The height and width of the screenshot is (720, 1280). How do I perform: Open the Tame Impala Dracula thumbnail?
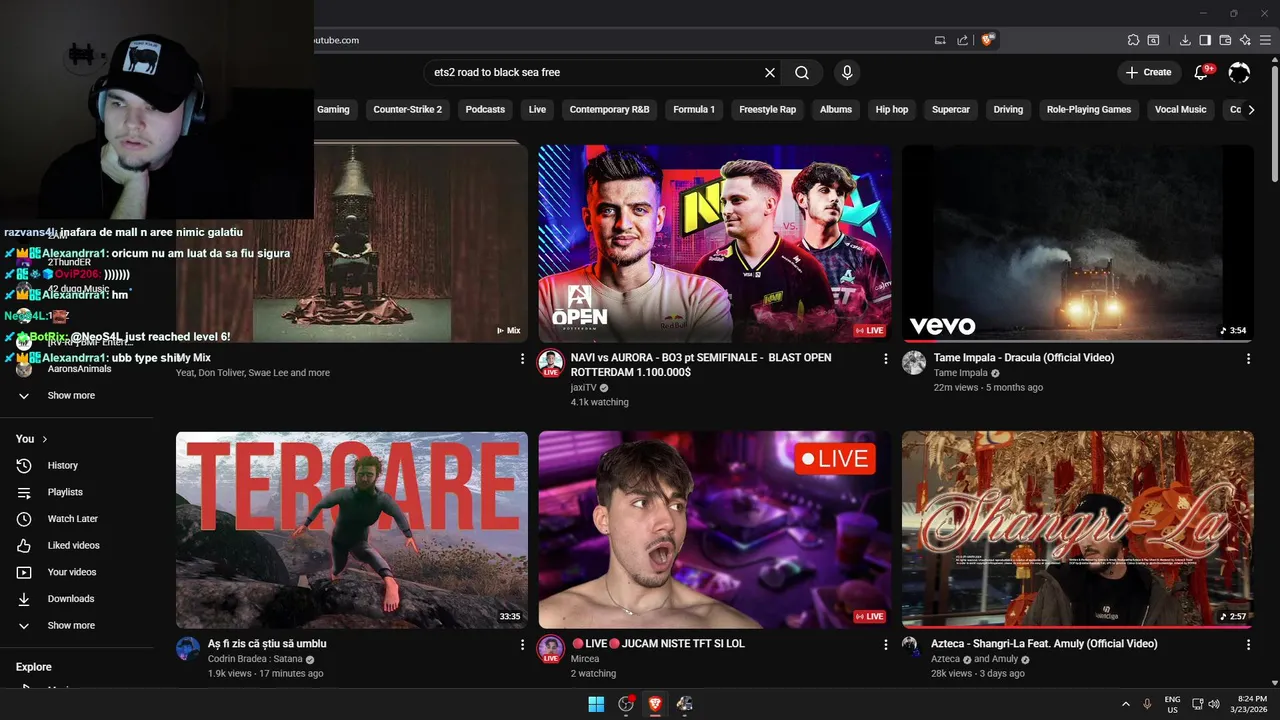[x=1077, y=244]
